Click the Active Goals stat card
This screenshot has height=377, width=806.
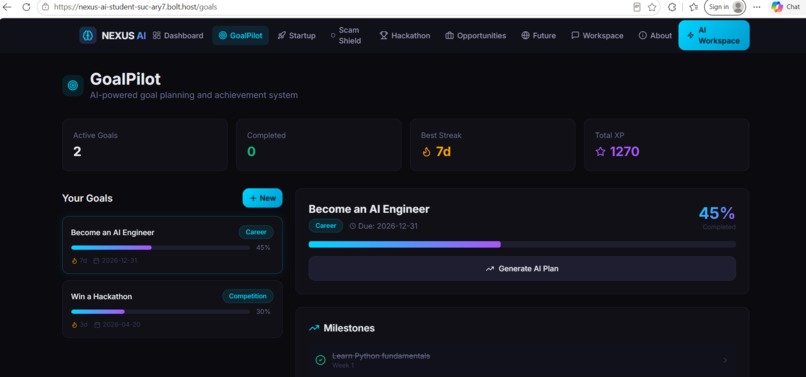pyautogui.click(x=145, y=145)
